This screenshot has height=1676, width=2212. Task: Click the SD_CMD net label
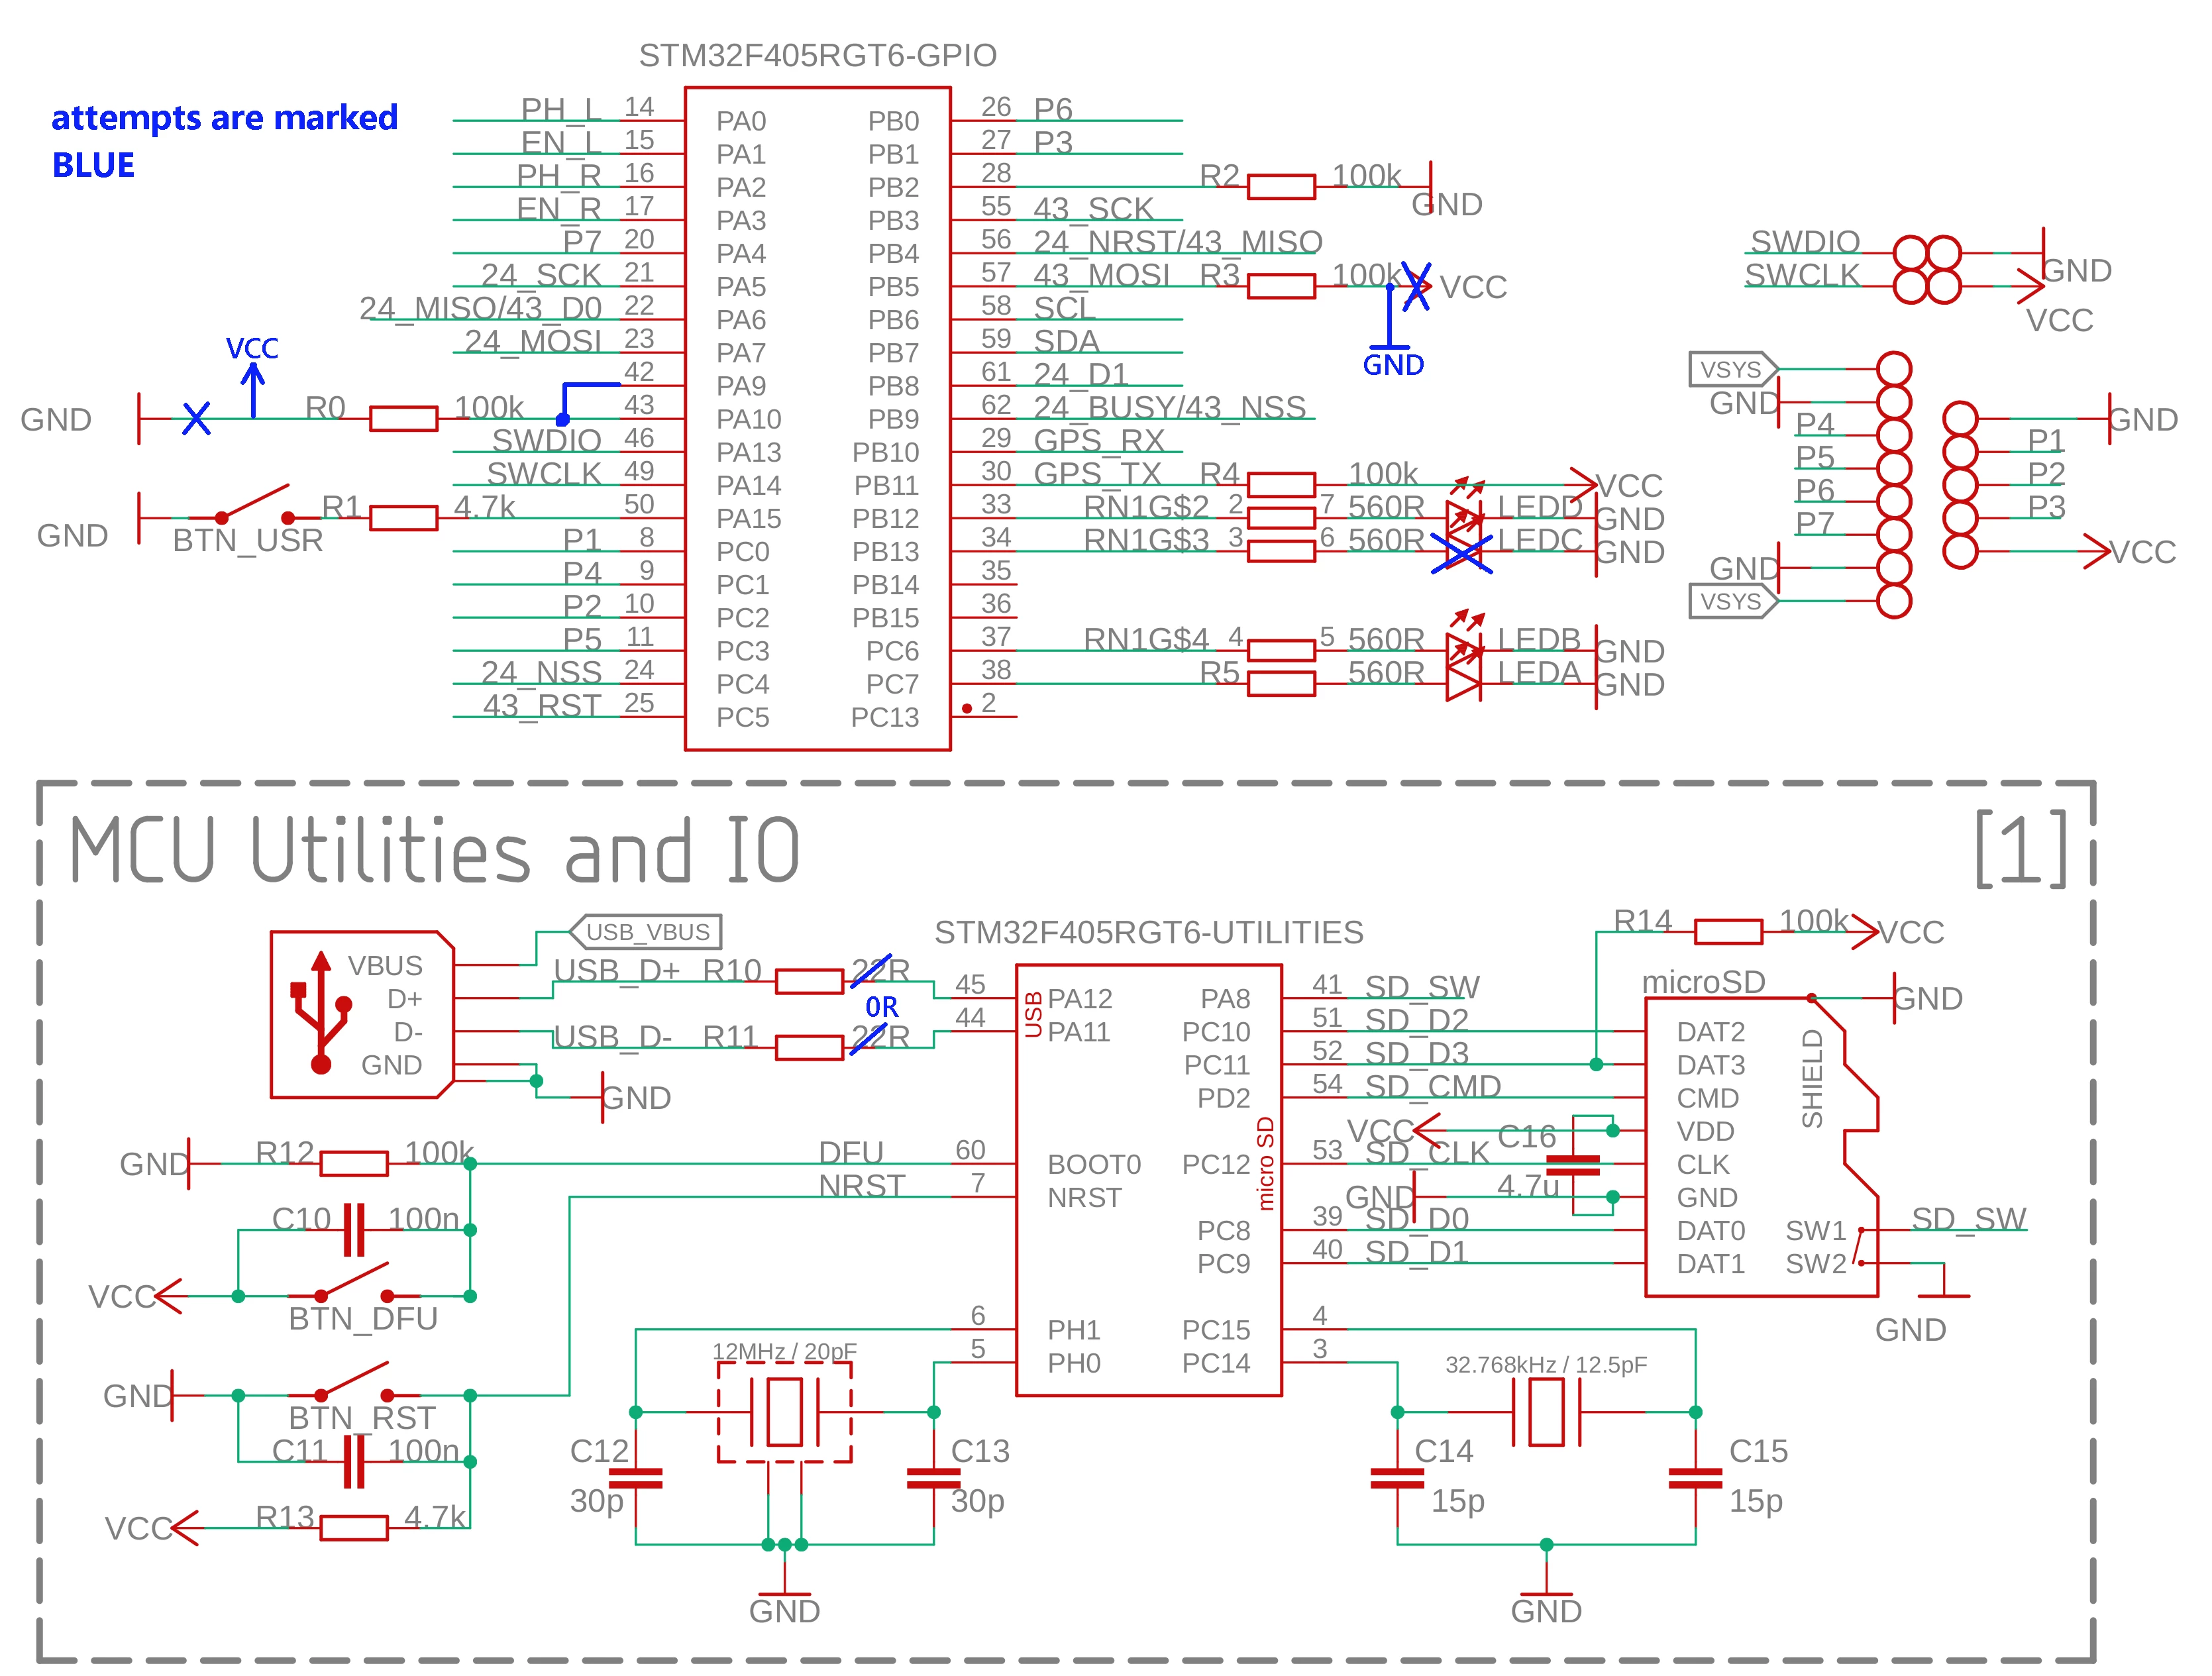(x=1433, y=1087)
